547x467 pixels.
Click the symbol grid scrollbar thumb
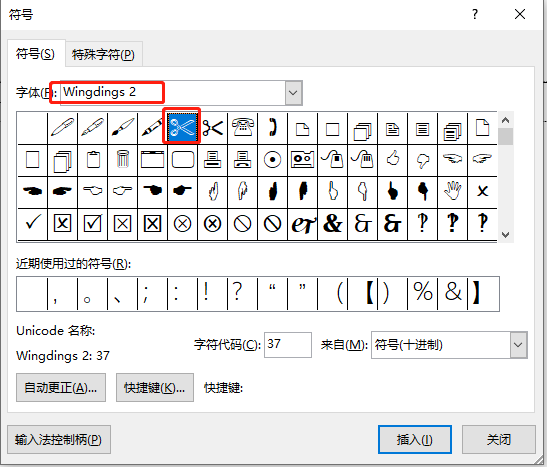point(505,136)
